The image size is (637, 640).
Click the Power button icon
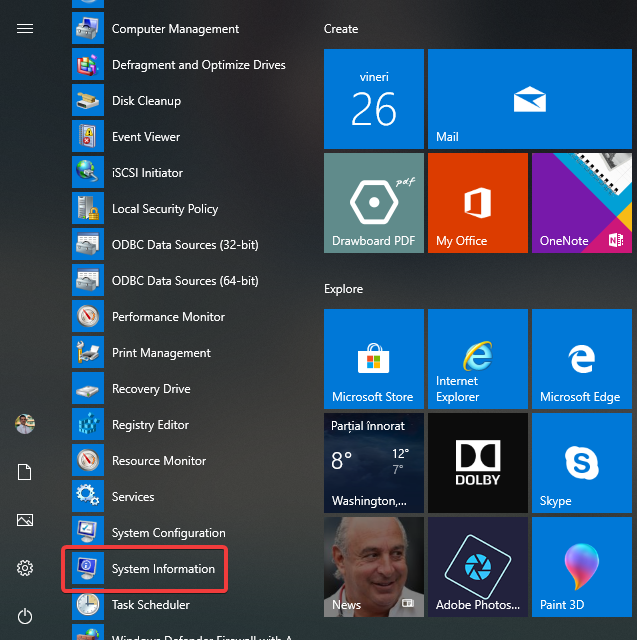(x=25, y=616)
